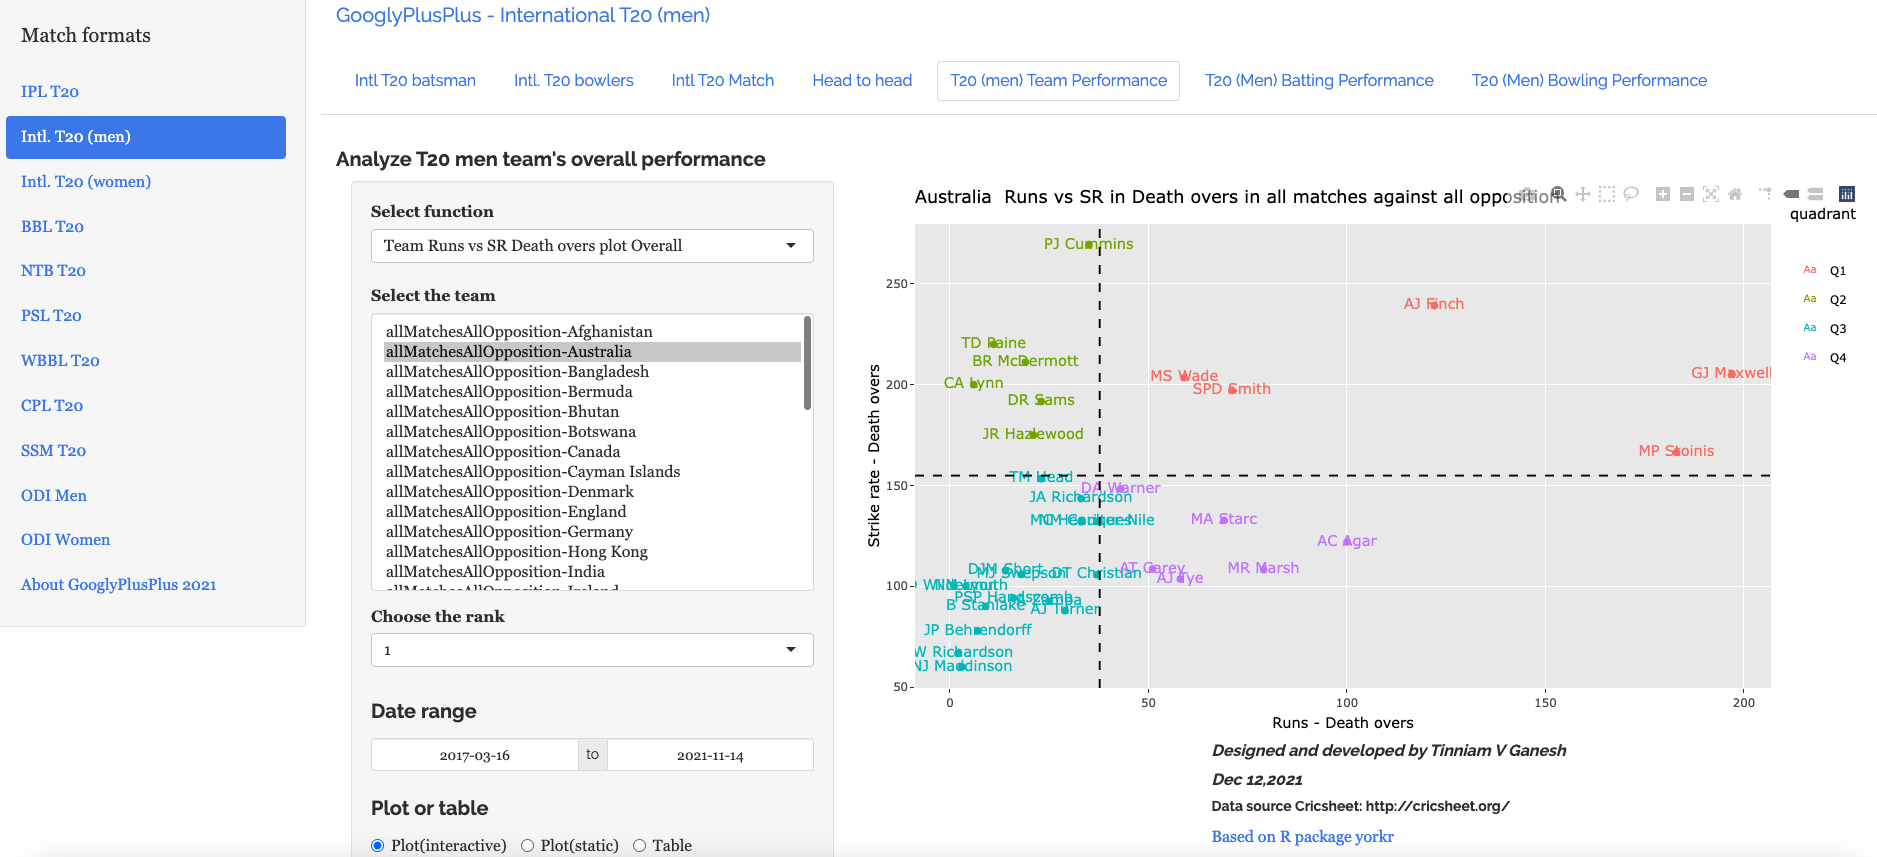This screenshot has width=1877, height=857.
Task: Select the Plot(static) radio button
Action: click(x=528, y=846)
